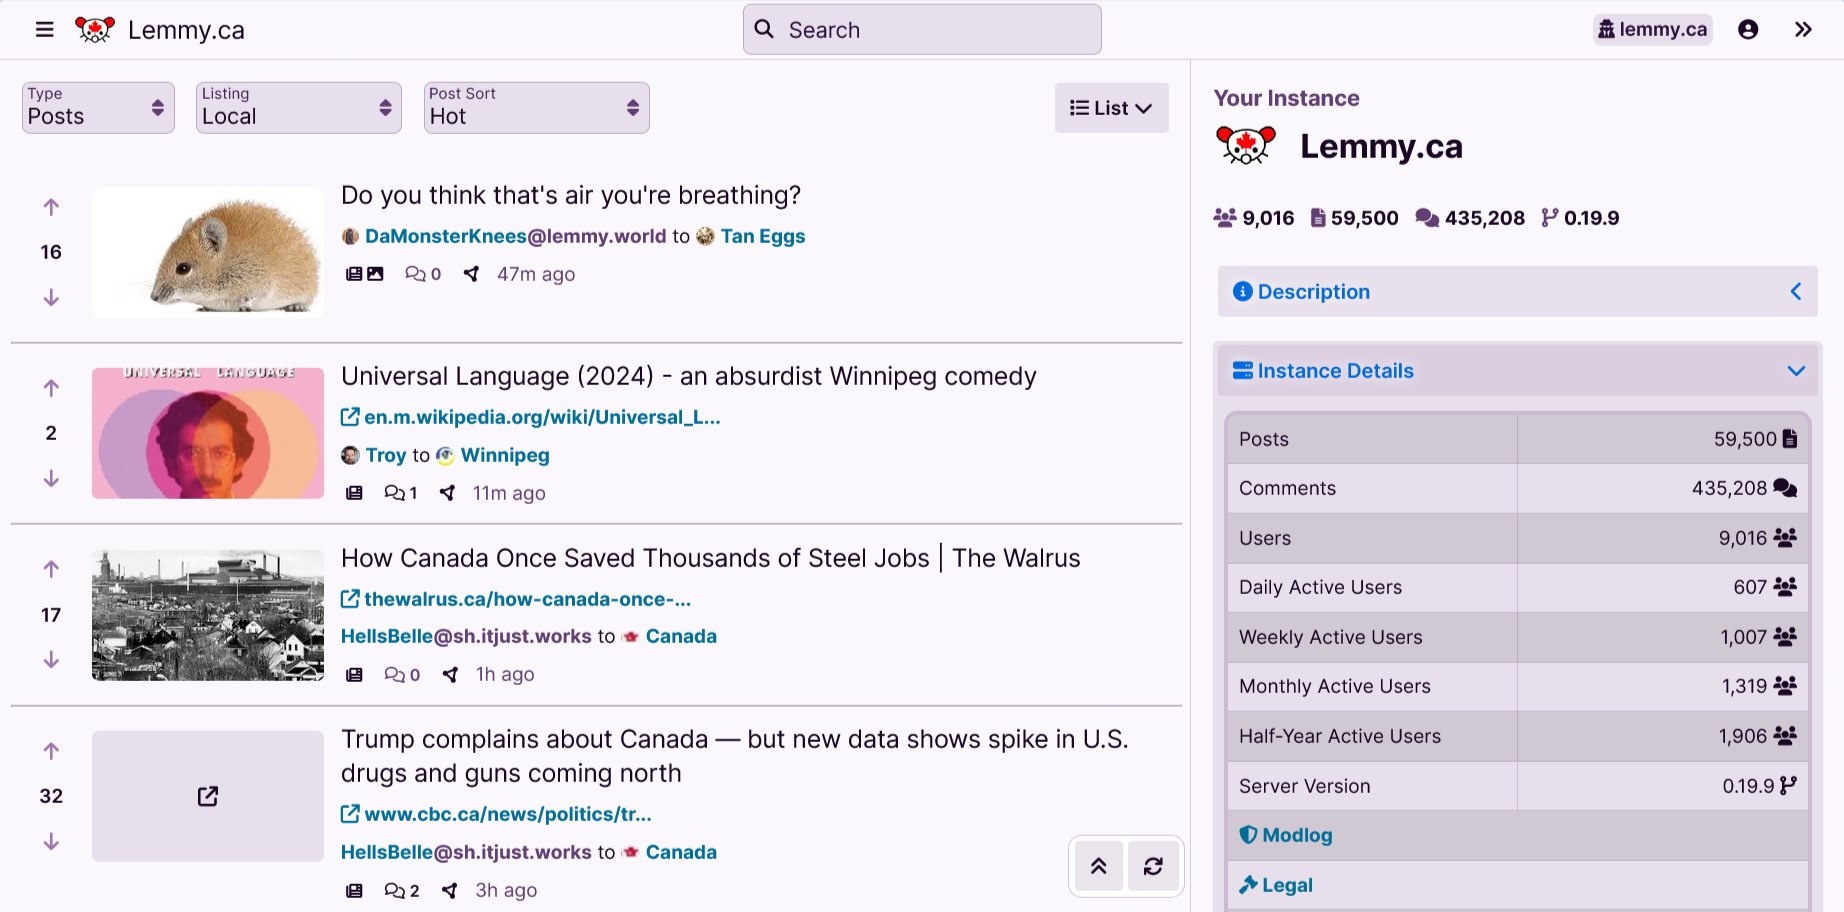Click Lemmy.ca heading in Your Instance sidebar
This screenshot has width=1844, height=912.
pos(1381,147)
